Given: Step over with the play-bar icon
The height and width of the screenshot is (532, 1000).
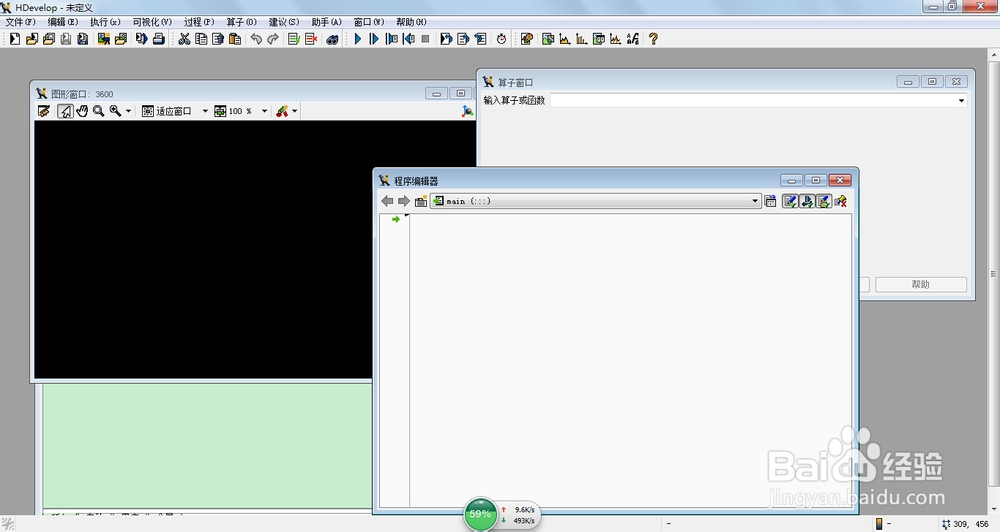Looking at the screenshot, I should [374, 39].
